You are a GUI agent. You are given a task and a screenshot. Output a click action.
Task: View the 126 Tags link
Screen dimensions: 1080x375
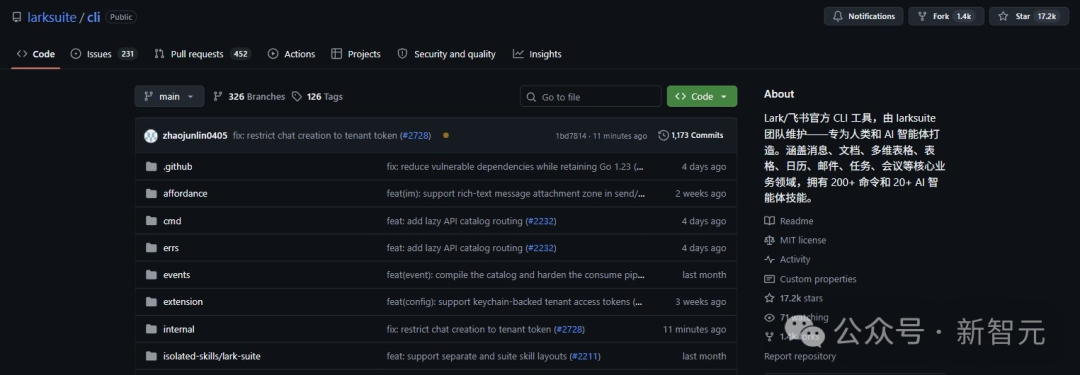click(318, 97)
